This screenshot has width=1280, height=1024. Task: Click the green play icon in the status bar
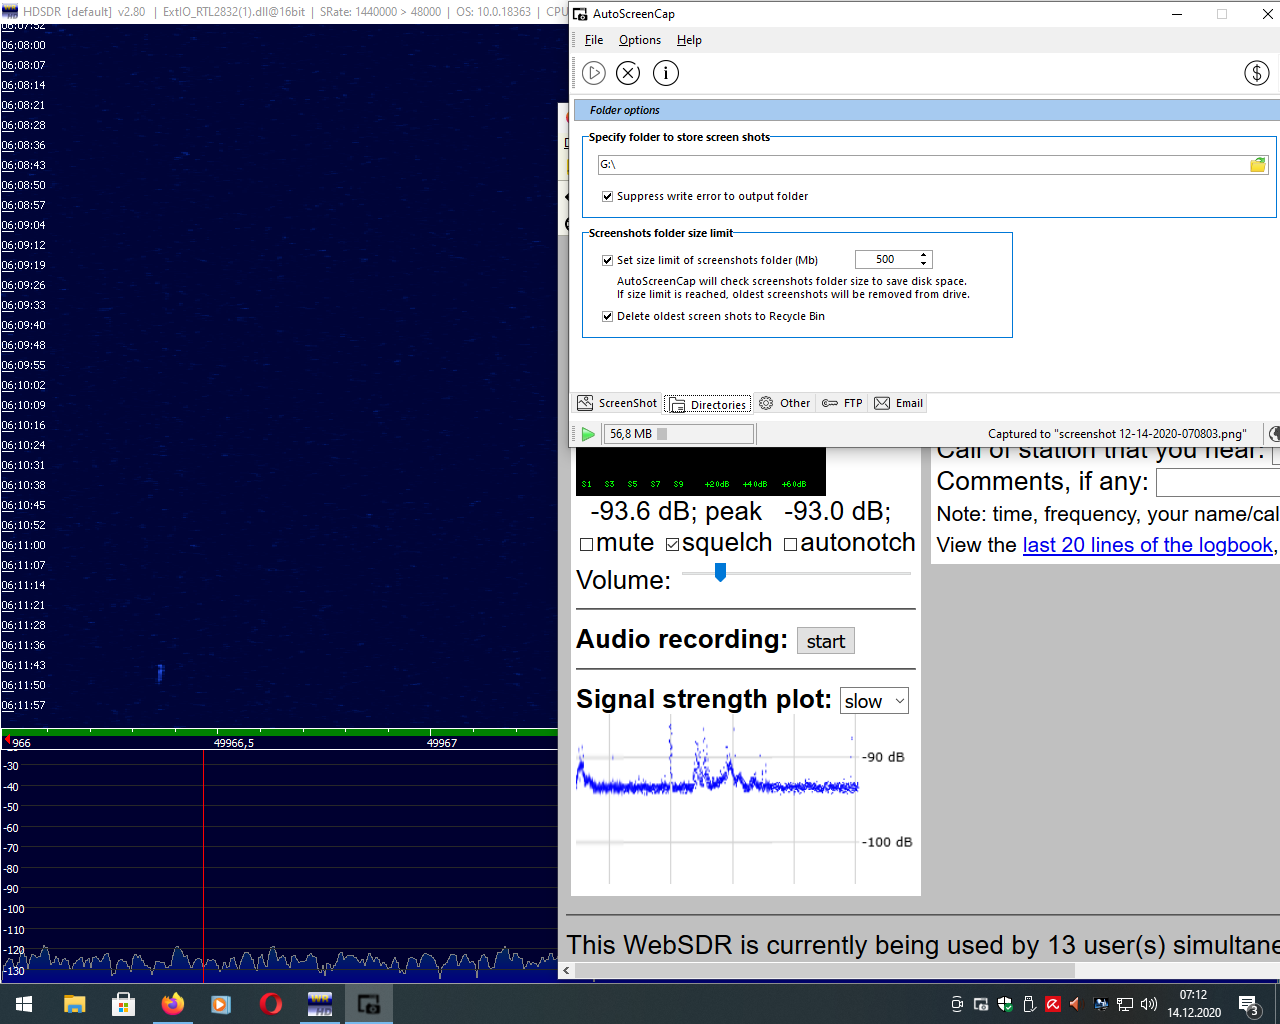pyautogui.click(x=588, y=434)
